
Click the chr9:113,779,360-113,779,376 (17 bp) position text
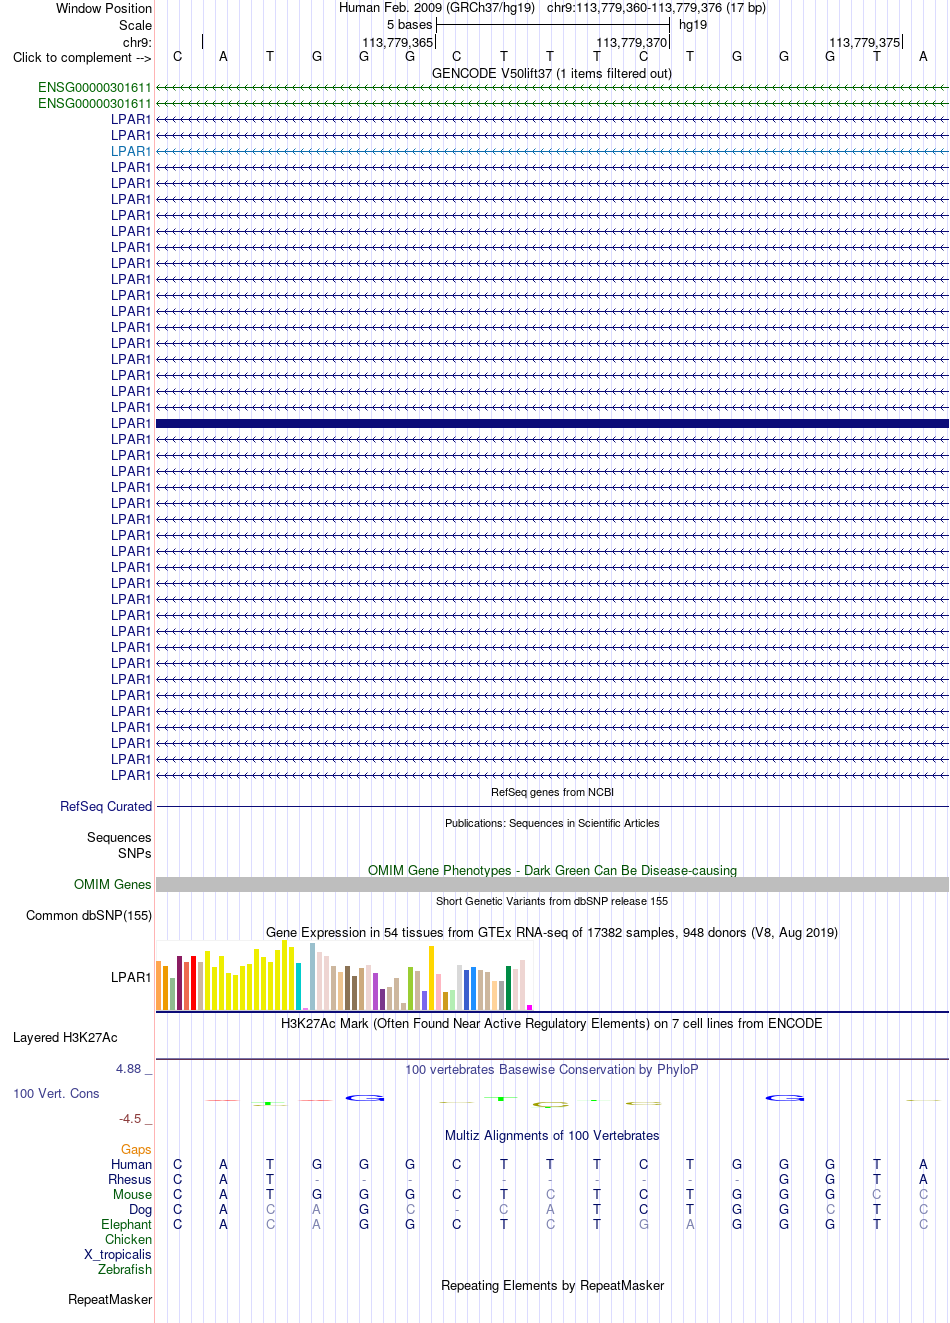click(x=656, y=8)
